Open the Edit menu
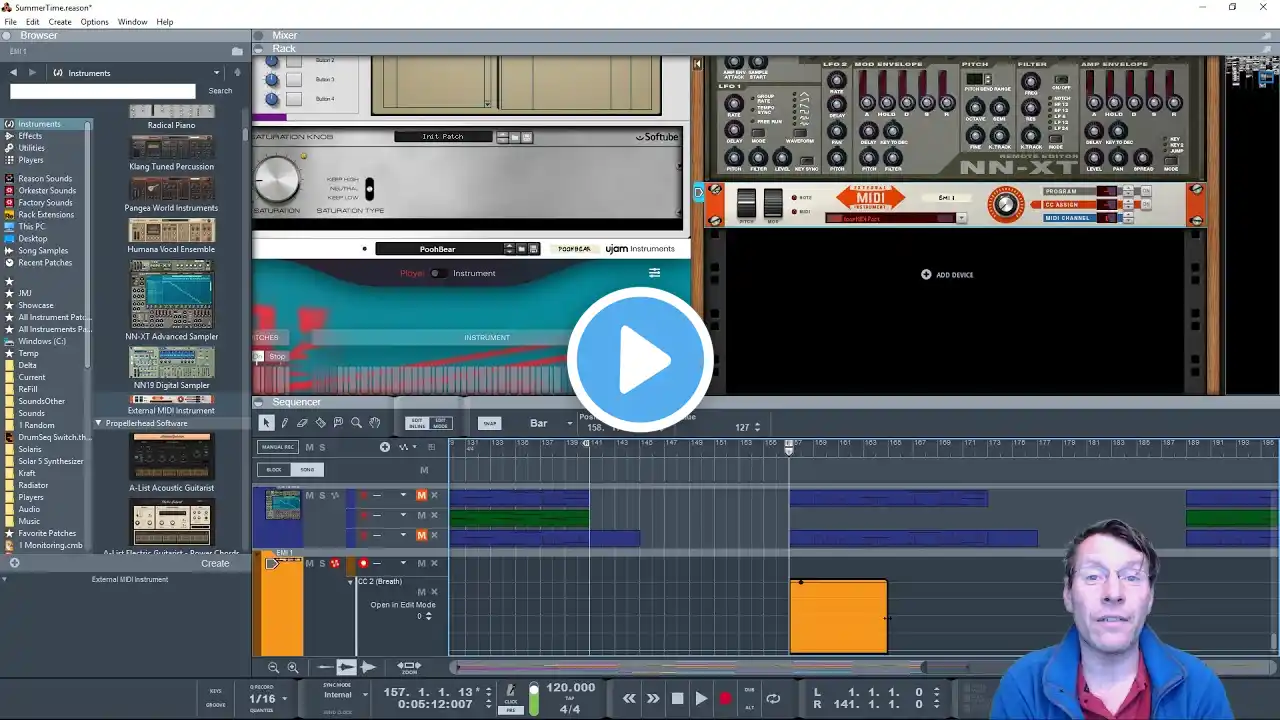The image size is (1280, 720). click(x=33, y=22)
